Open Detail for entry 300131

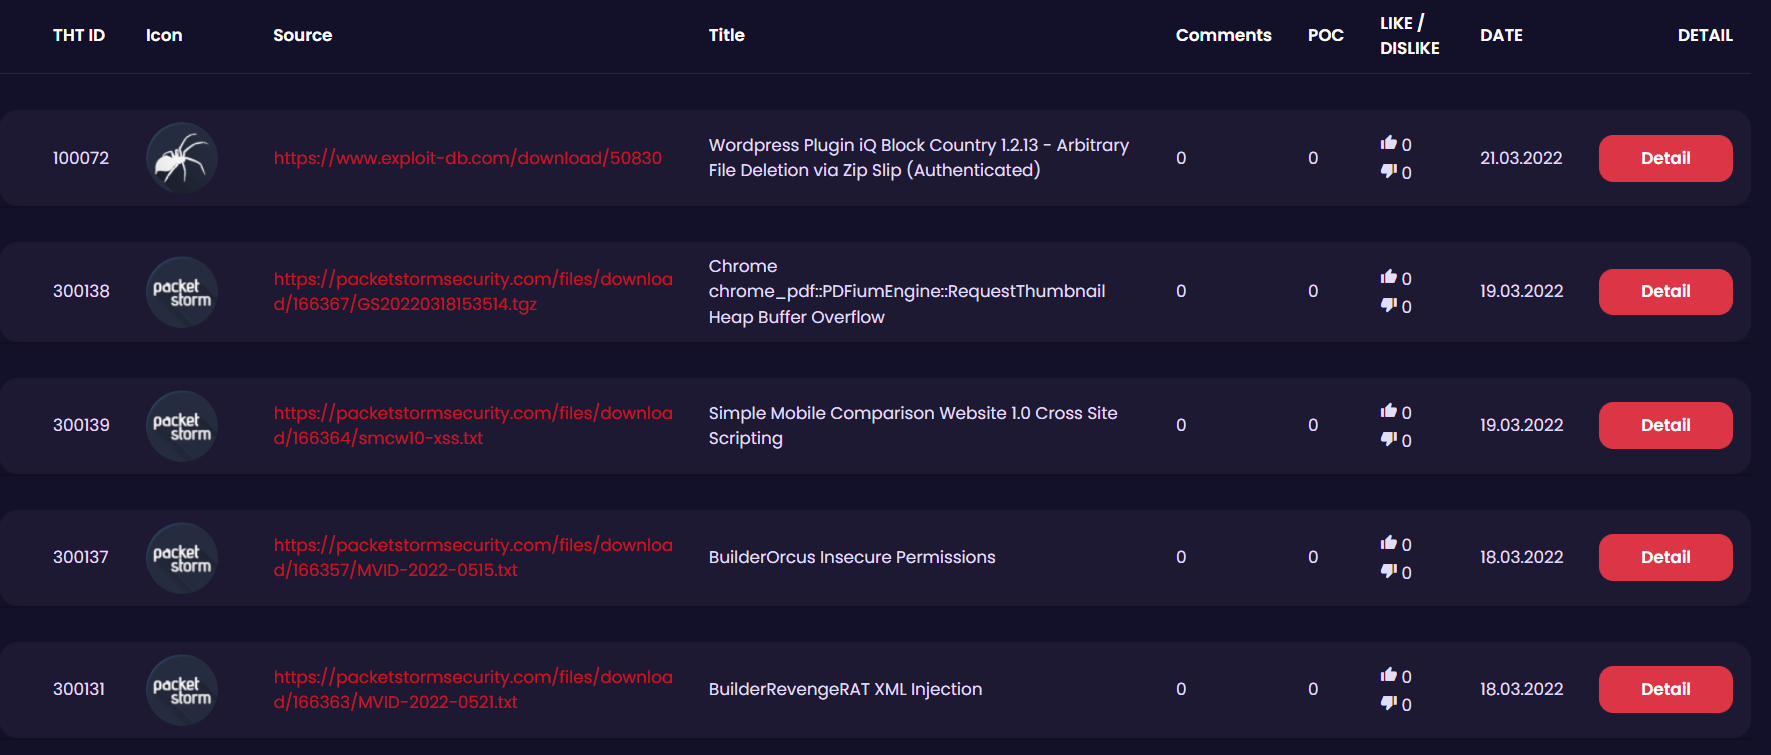coord(1666,689)
